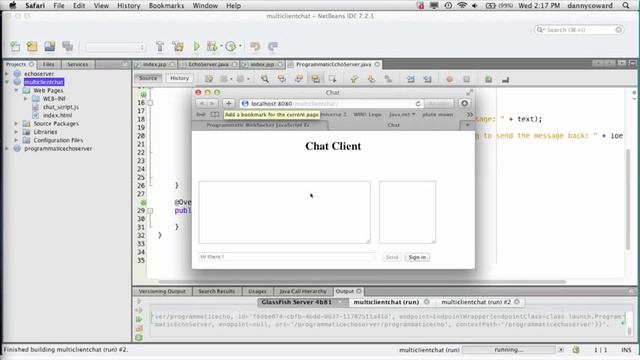Click the Sign in button
Viewport: 640px width, 360px height.
(417, 257)
